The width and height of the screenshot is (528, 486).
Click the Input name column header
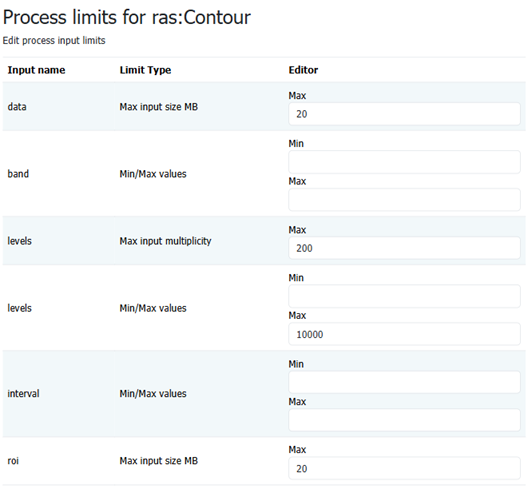click(36, 70)
